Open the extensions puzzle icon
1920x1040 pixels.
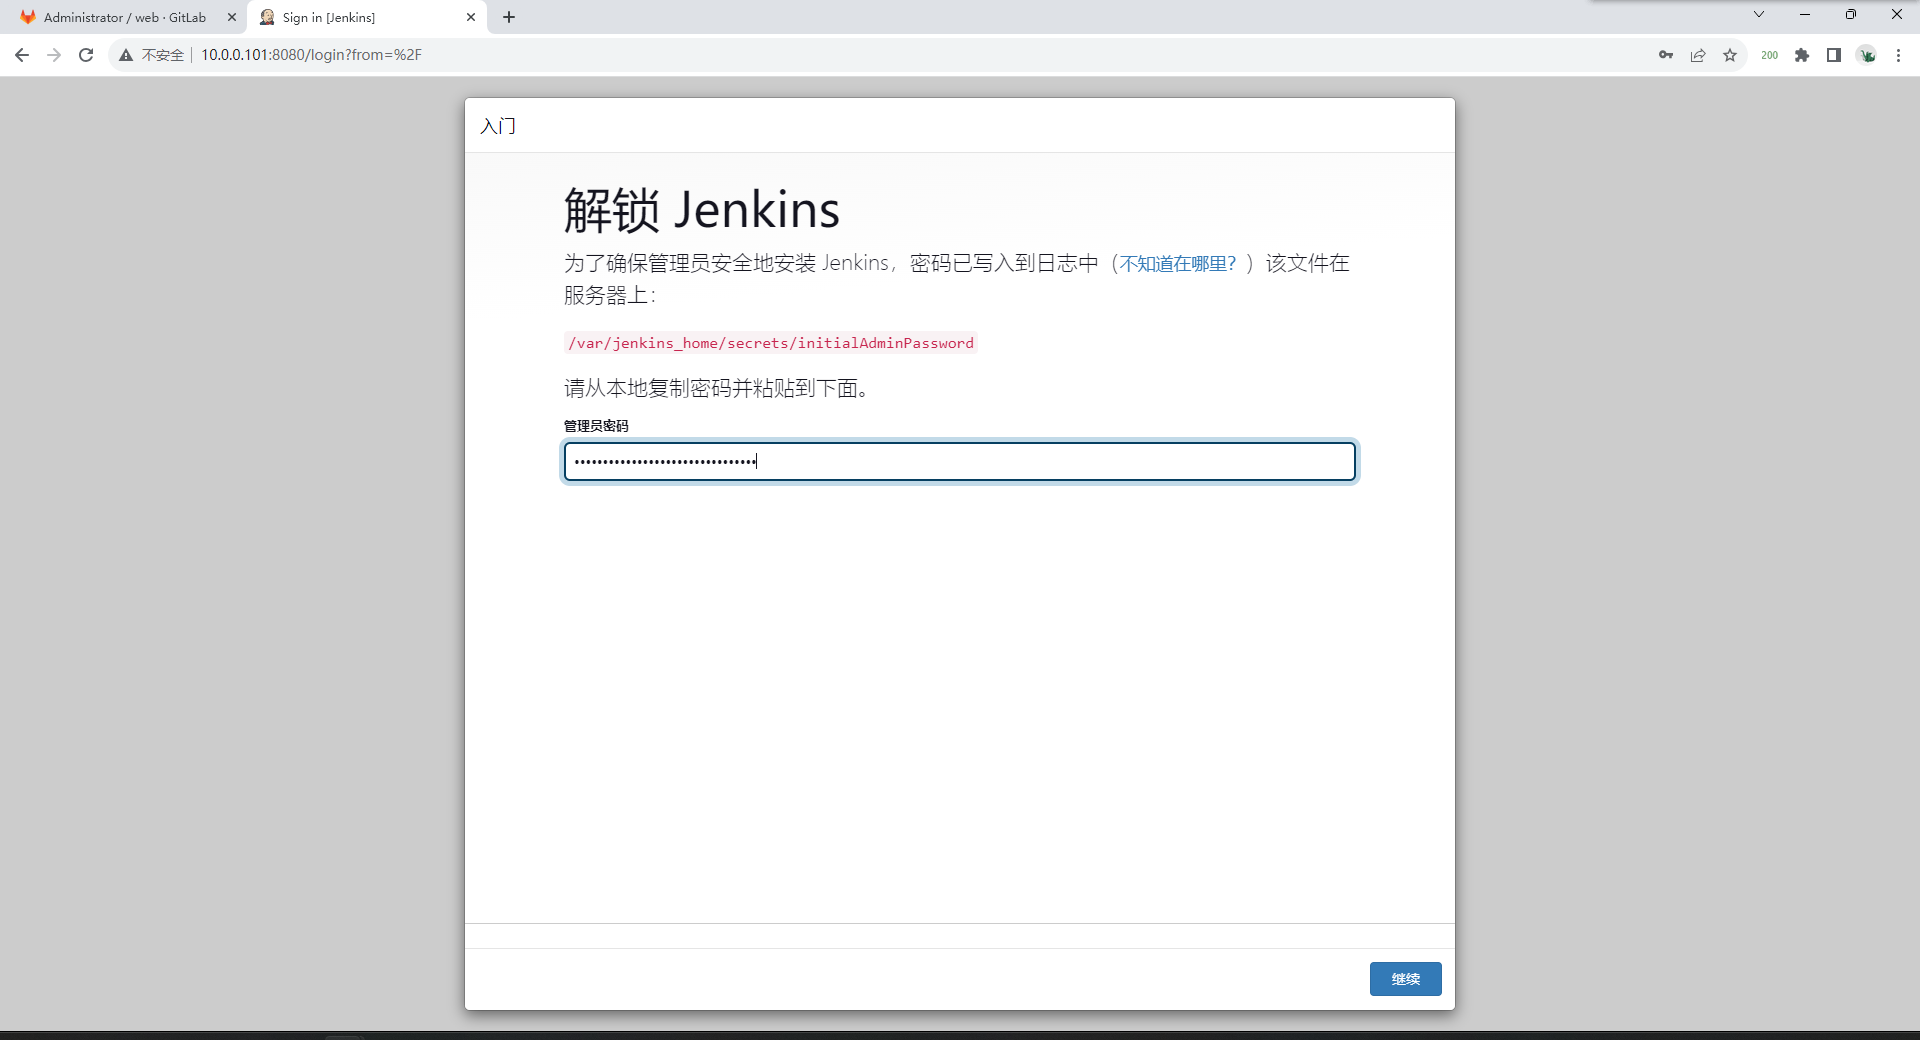click(1802, 55)
